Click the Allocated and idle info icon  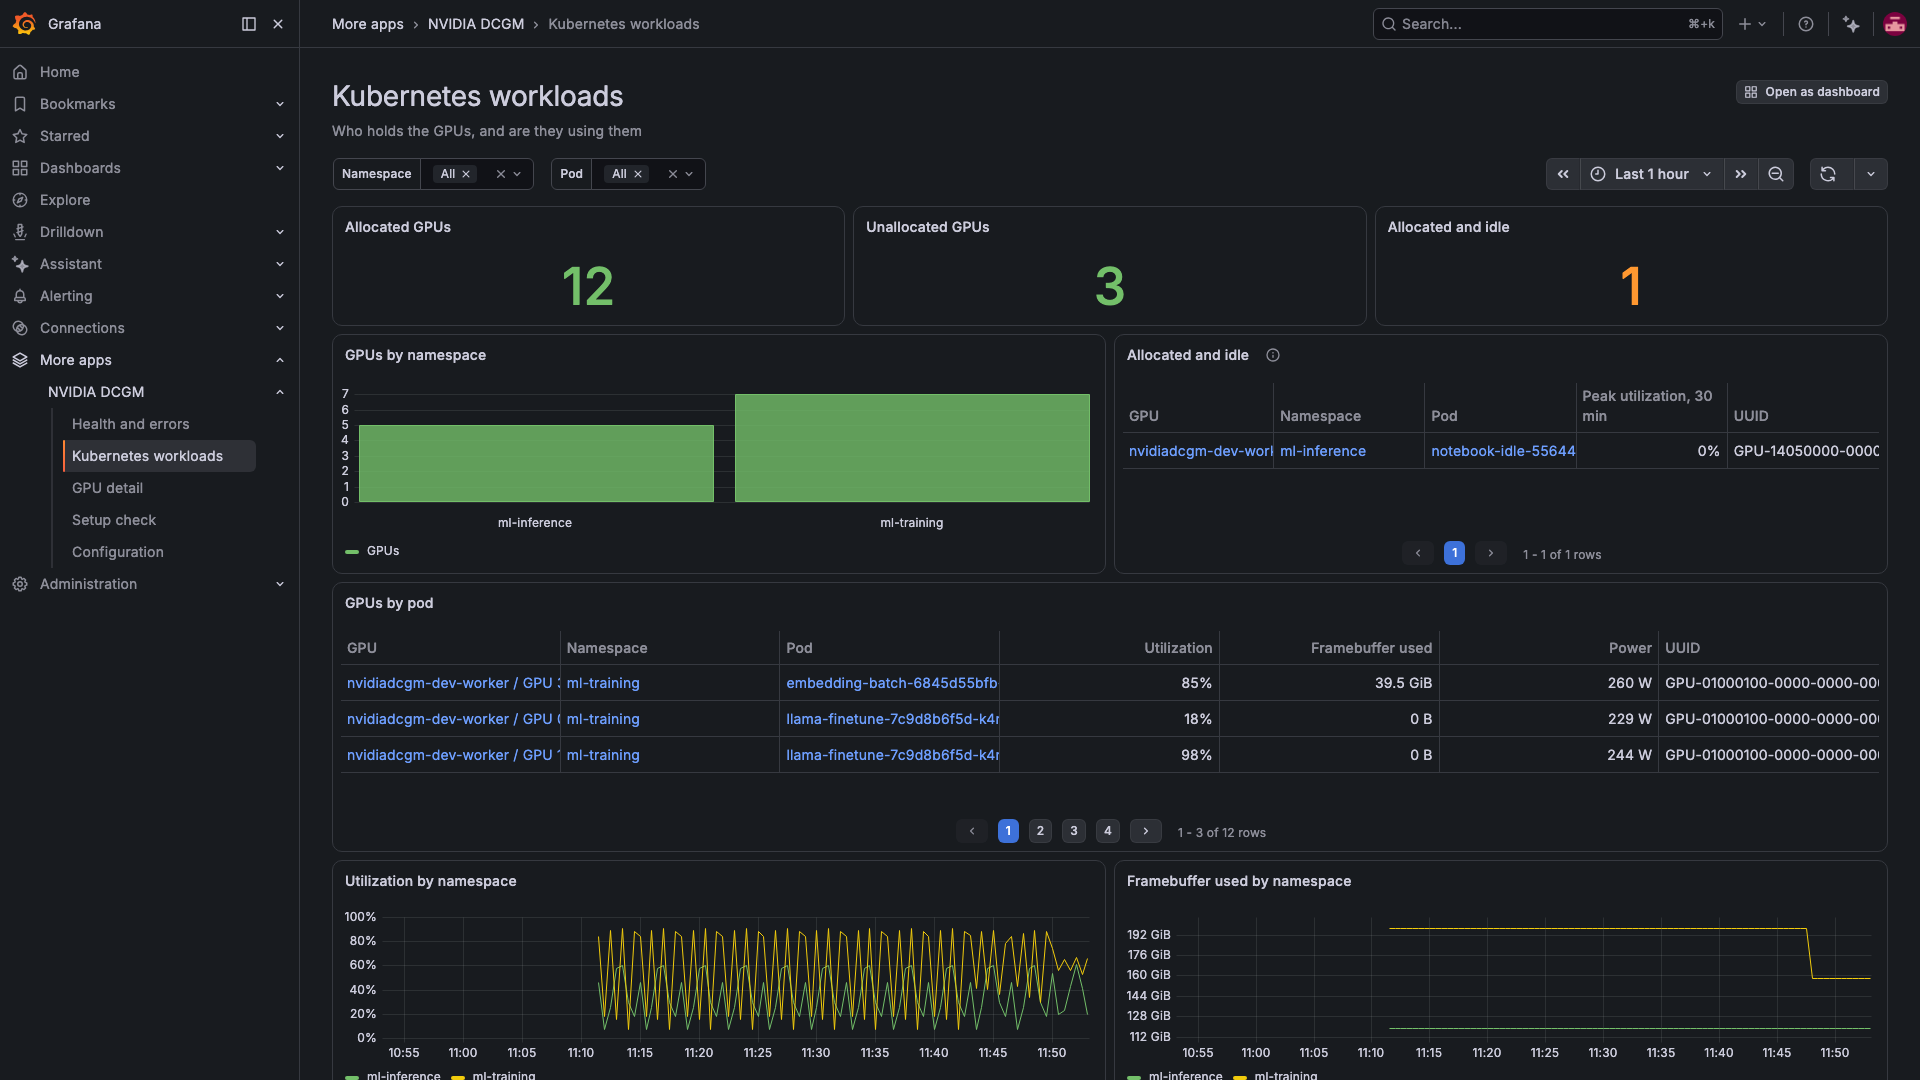pos(1273,355)
